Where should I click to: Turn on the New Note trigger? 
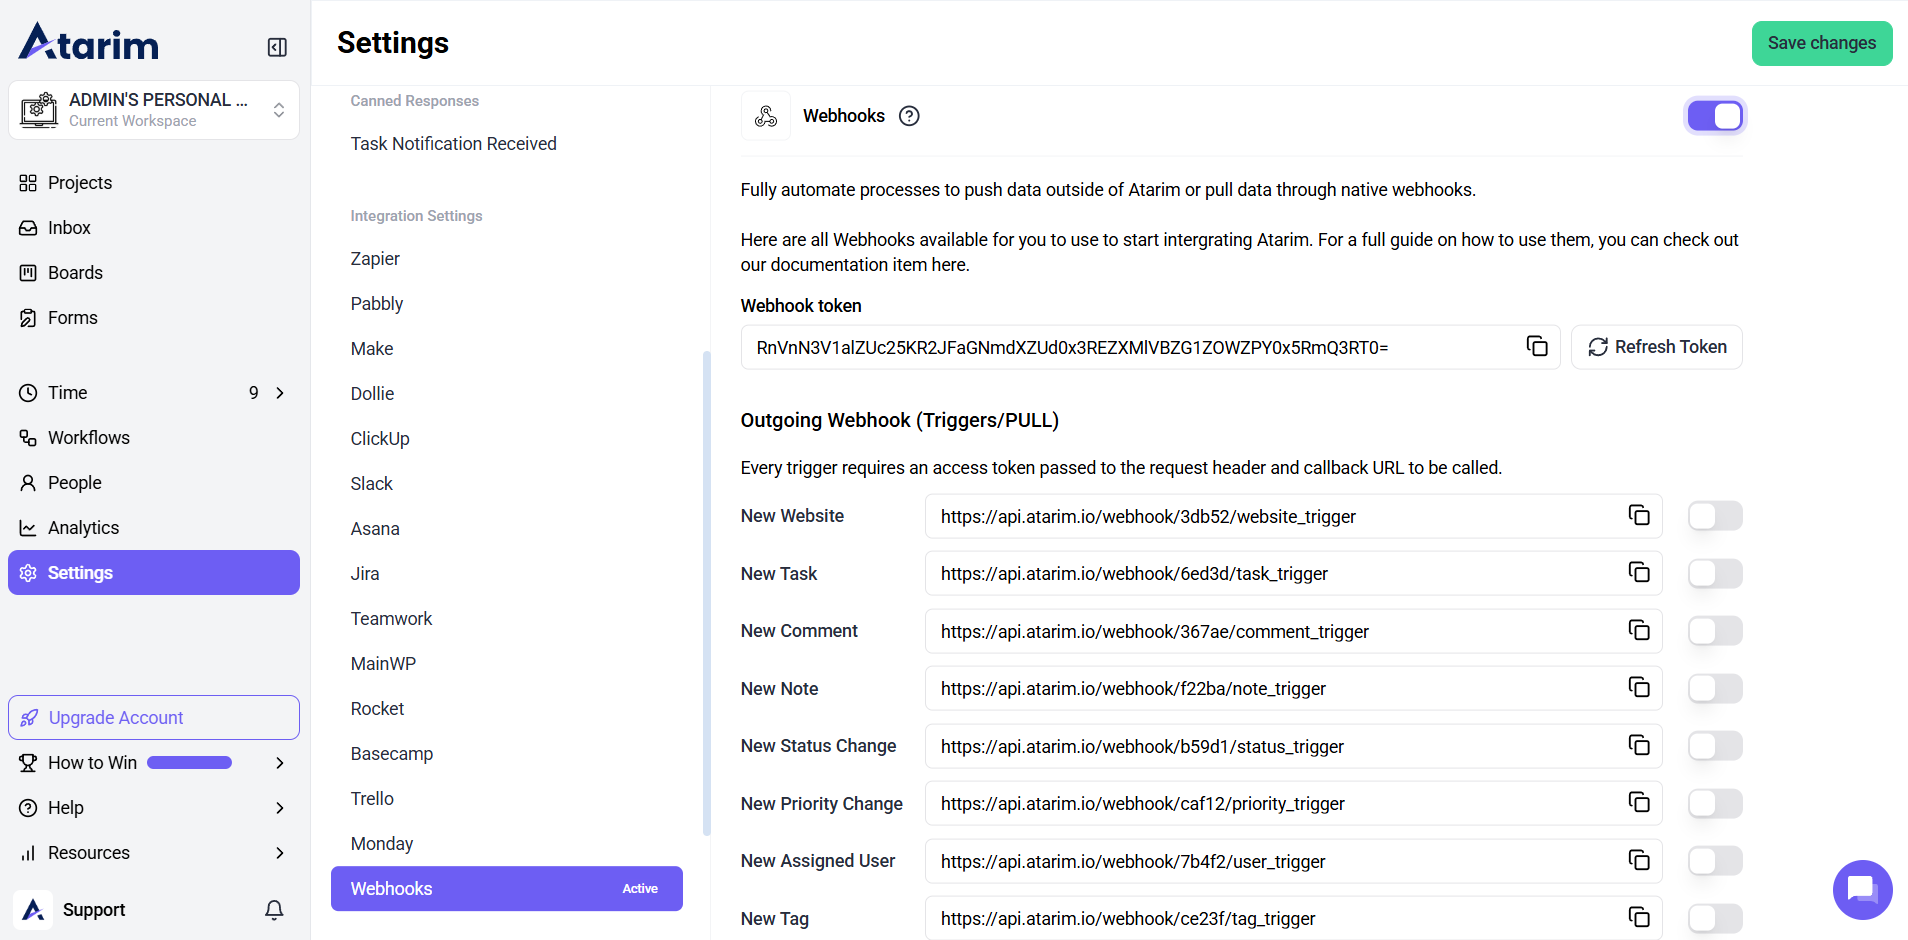(1715, 688)
